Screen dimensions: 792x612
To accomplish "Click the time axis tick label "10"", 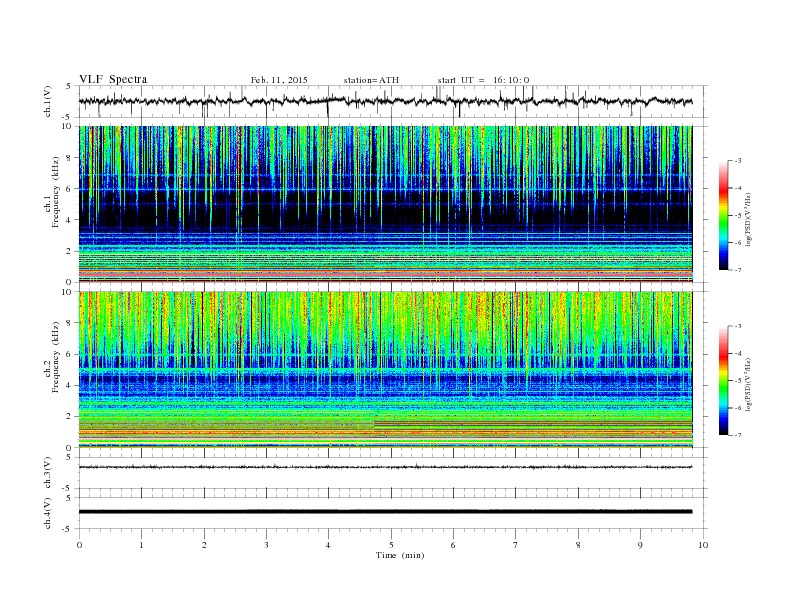I will coord(703,545).
